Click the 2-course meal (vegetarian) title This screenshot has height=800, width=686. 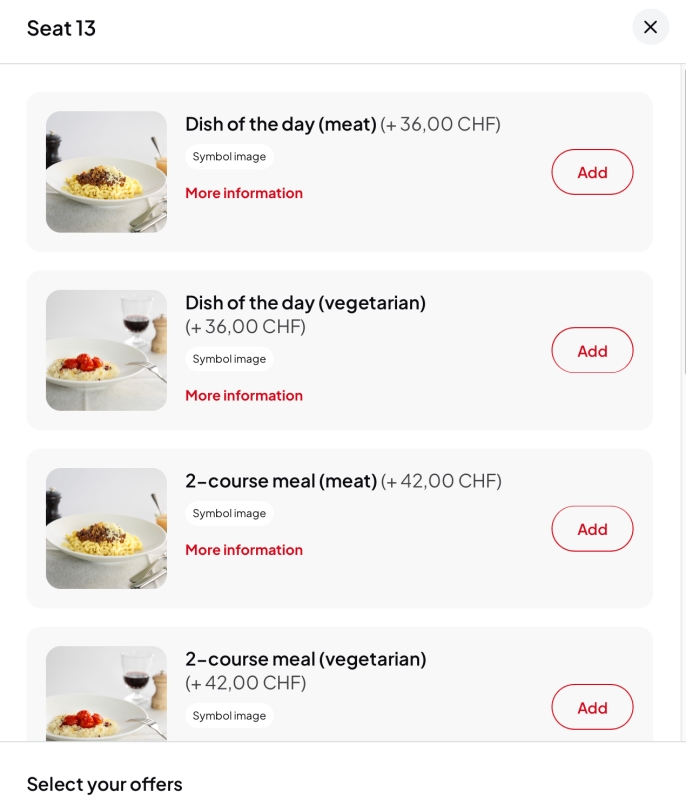306,659
